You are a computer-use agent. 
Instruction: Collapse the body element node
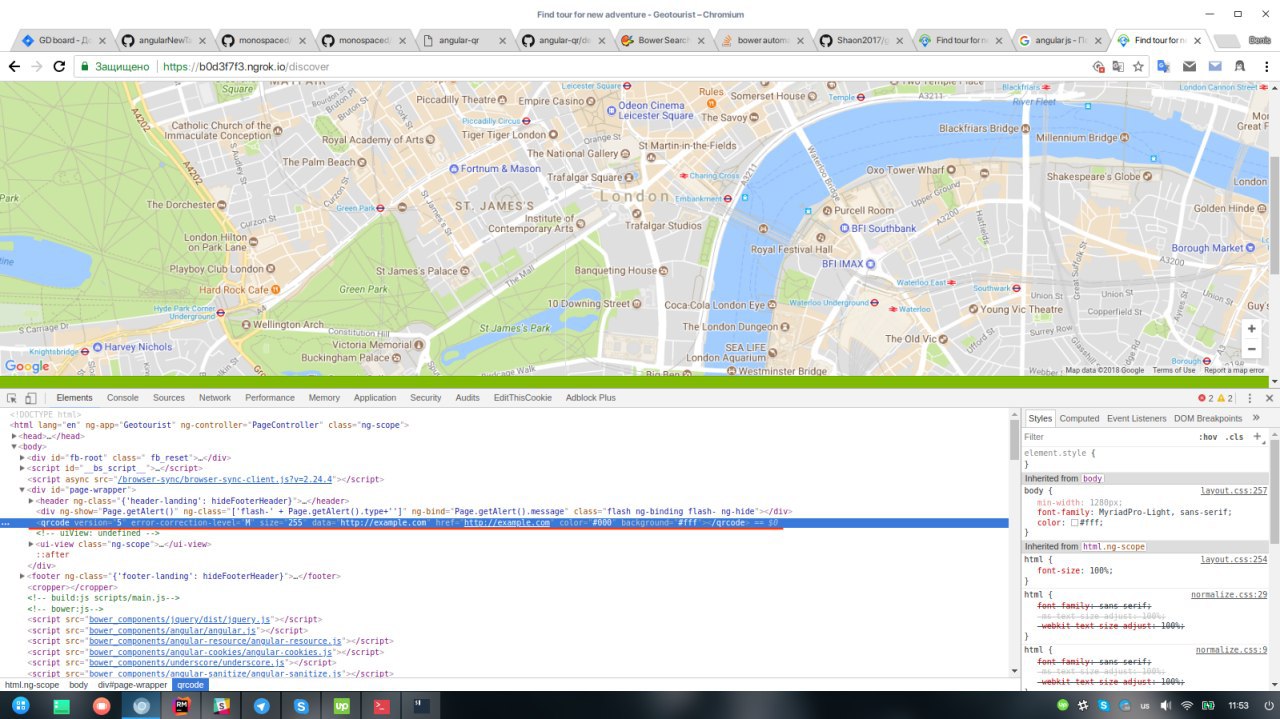pos(14,447)
